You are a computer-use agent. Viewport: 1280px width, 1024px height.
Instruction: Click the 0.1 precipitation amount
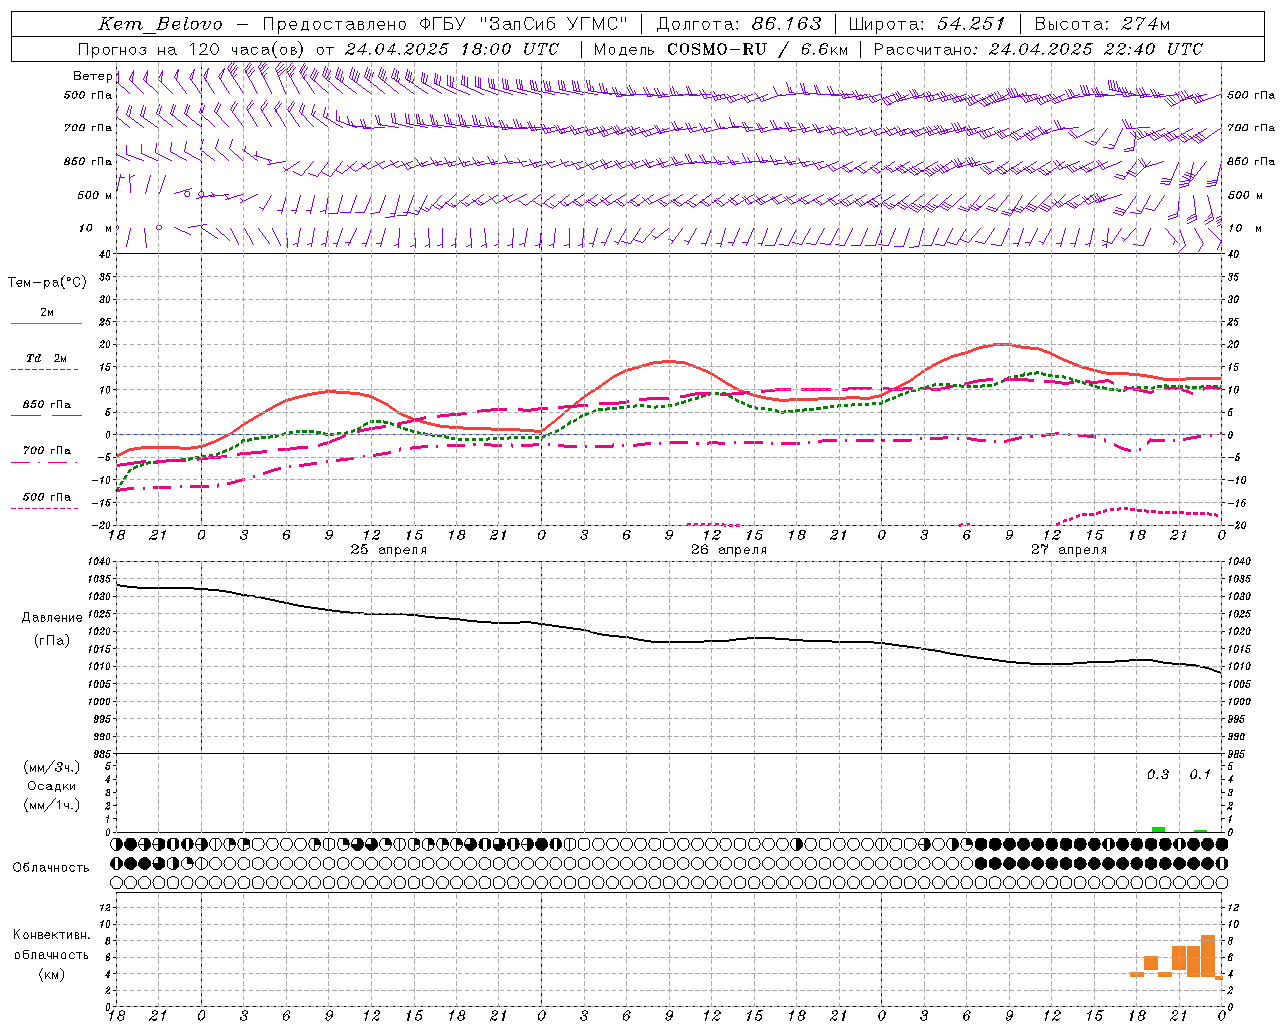point(1200,775)
